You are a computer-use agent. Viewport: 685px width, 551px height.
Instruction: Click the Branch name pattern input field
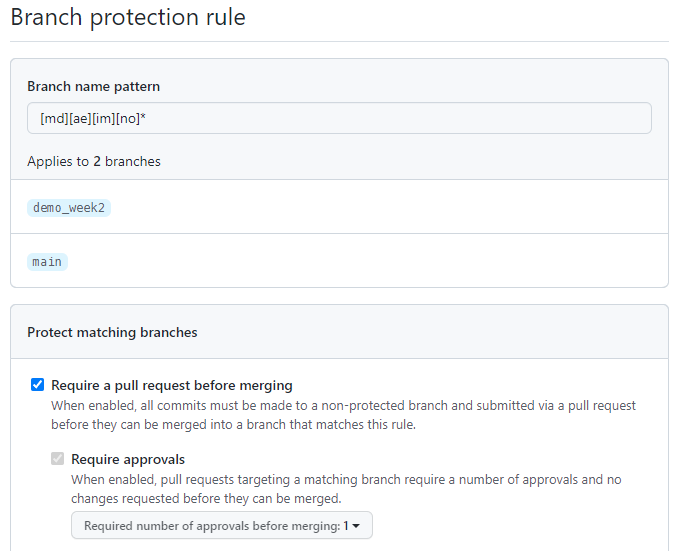tap(339, 118)
